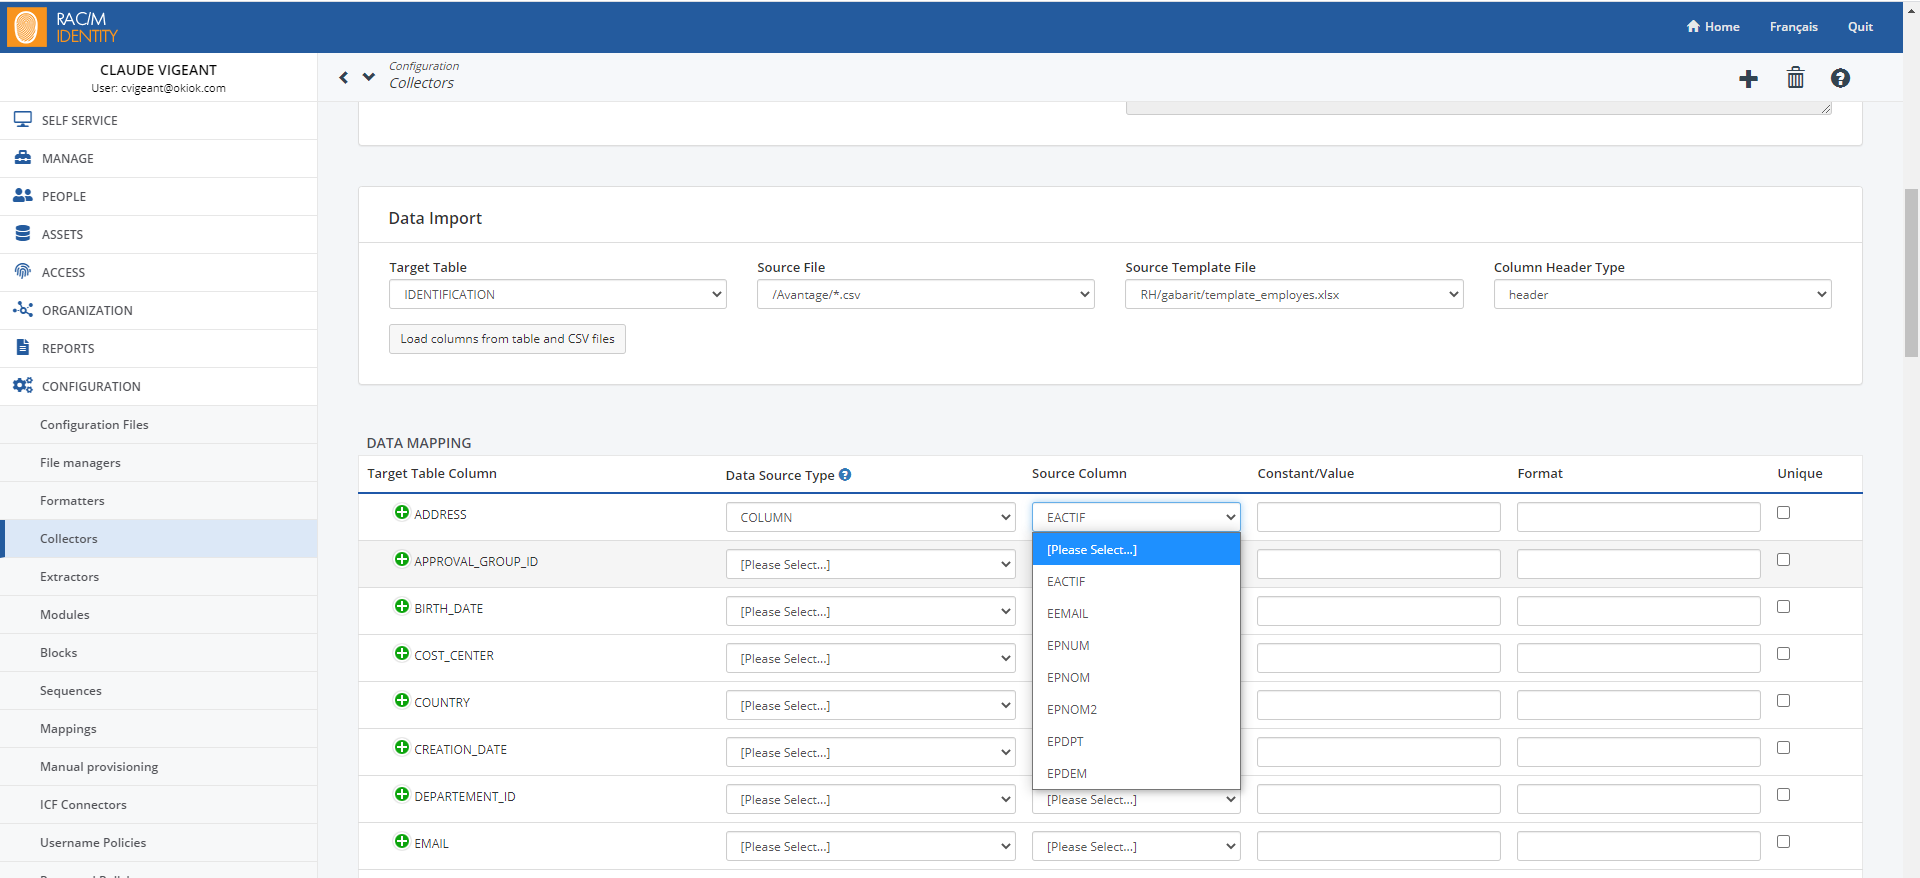
Task: Click Manage briefcase icon
Action: click(x=23, y=158)
